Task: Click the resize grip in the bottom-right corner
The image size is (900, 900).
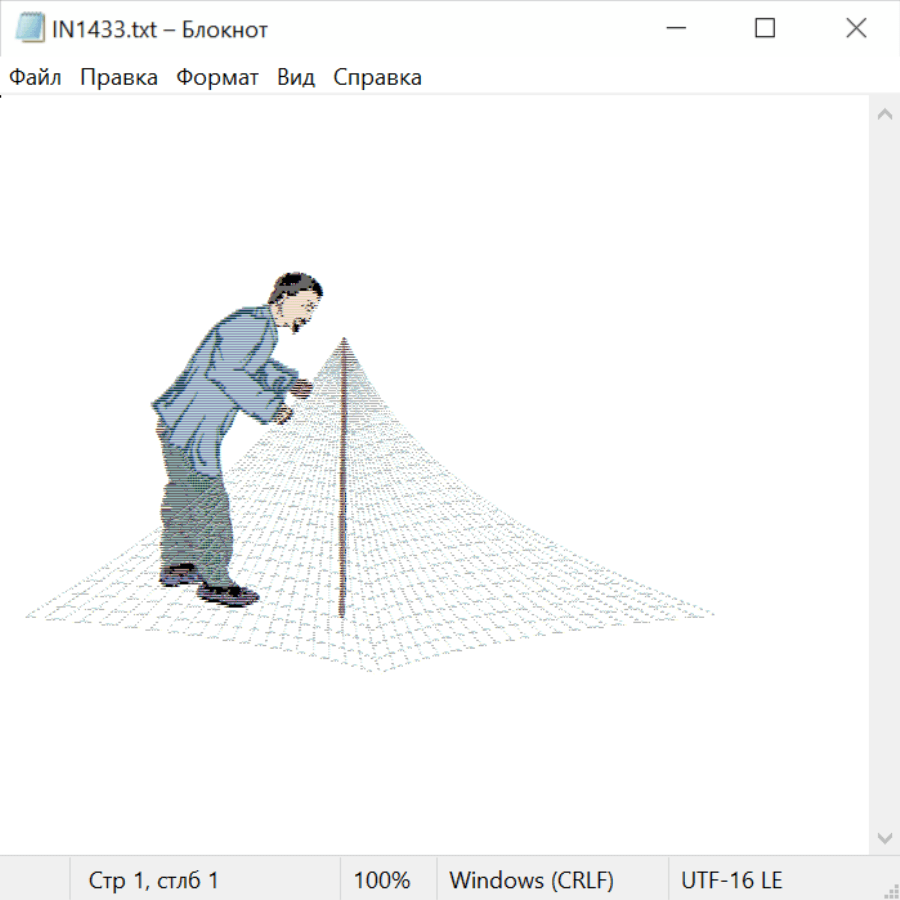Action: click(890, 890)
